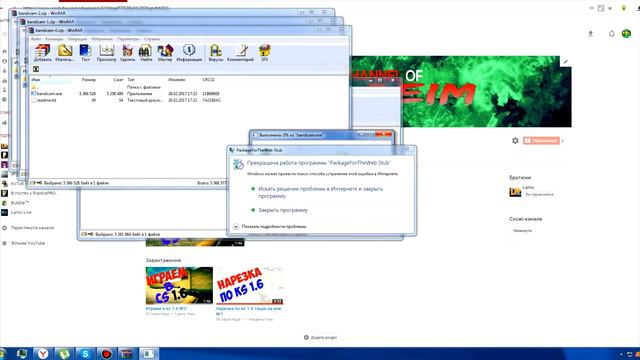Screen dimensions: 640x360
Task: Open 'Lamo Live' subscription in sidebar
Action: (x=21, y=212)
